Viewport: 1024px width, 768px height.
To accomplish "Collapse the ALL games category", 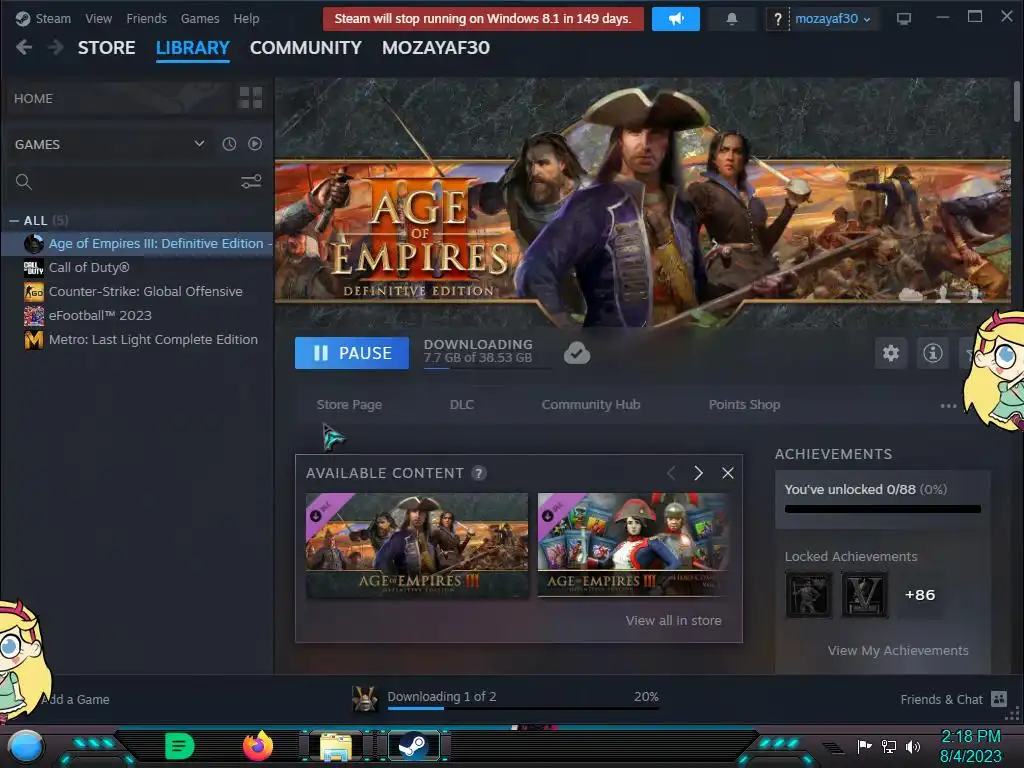I will point(14,221).
